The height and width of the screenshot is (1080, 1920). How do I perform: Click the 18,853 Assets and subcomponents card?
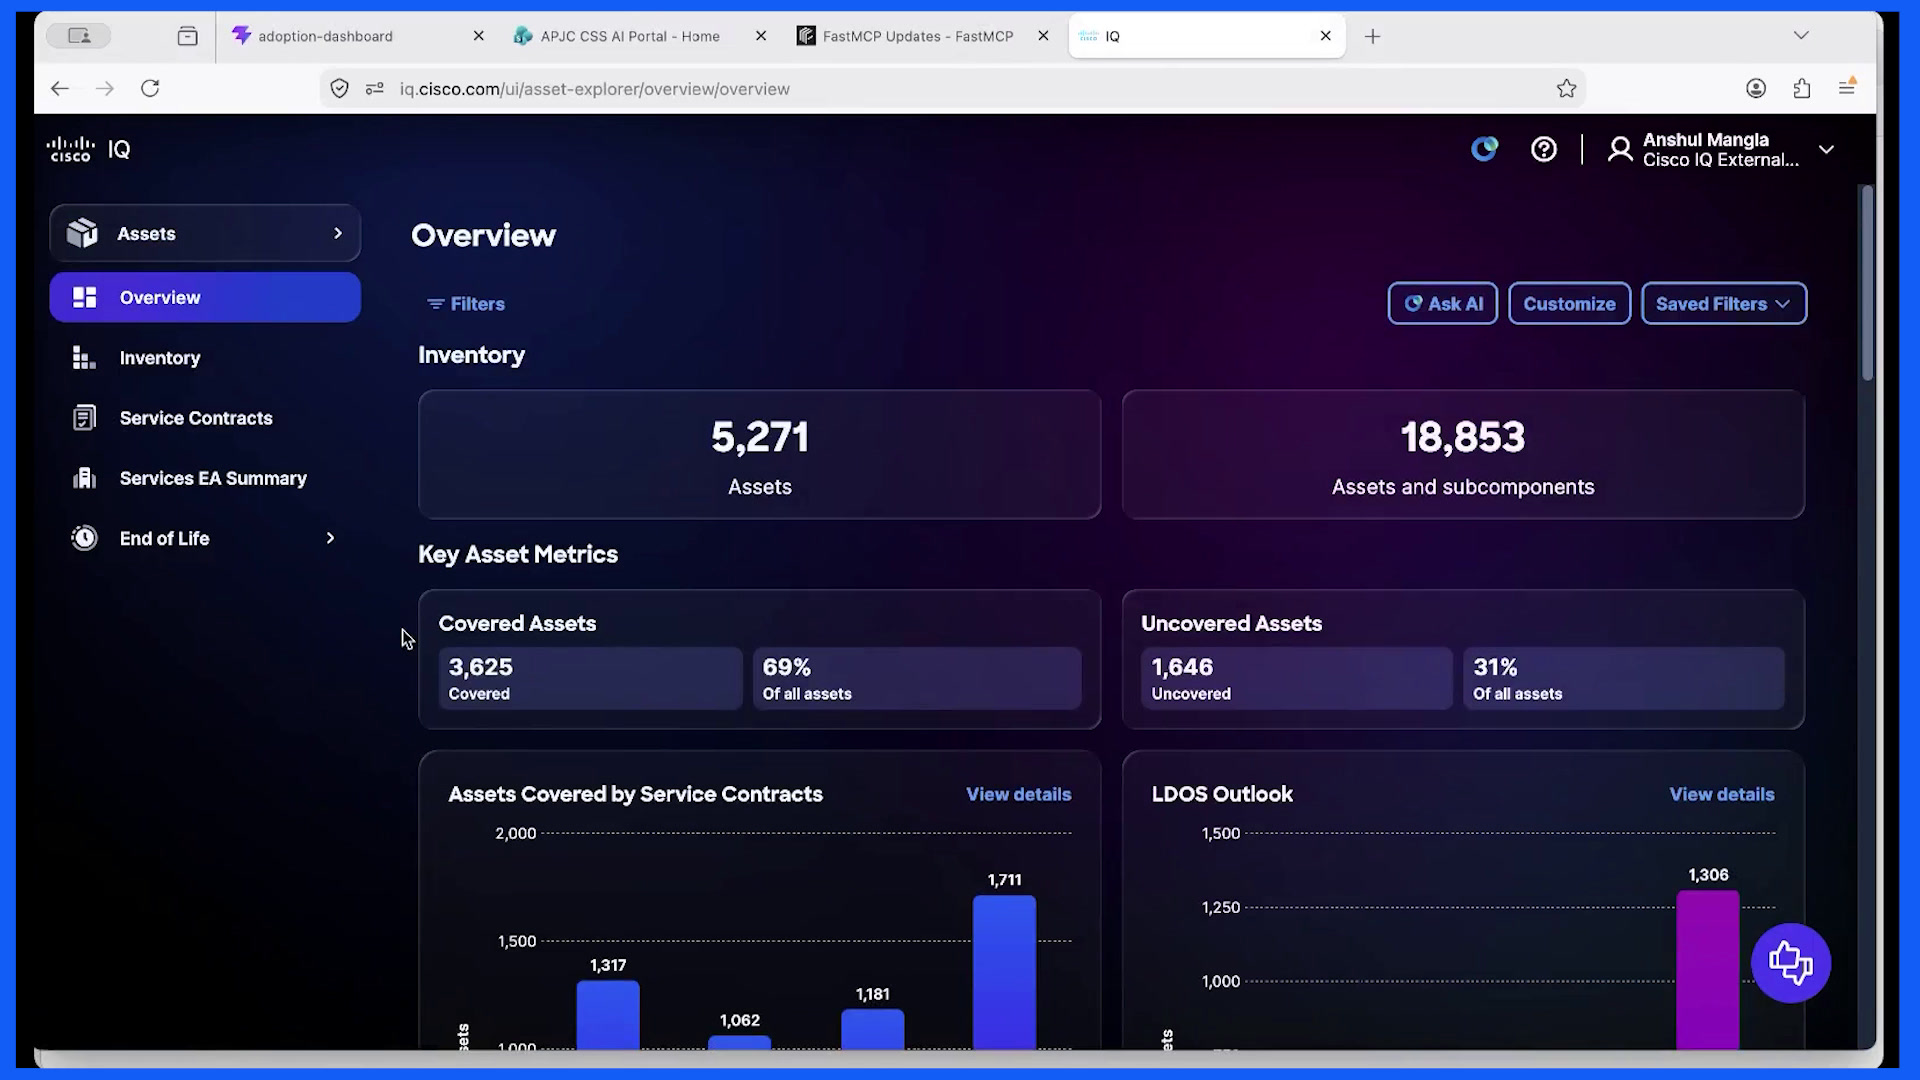(1463, 454)
